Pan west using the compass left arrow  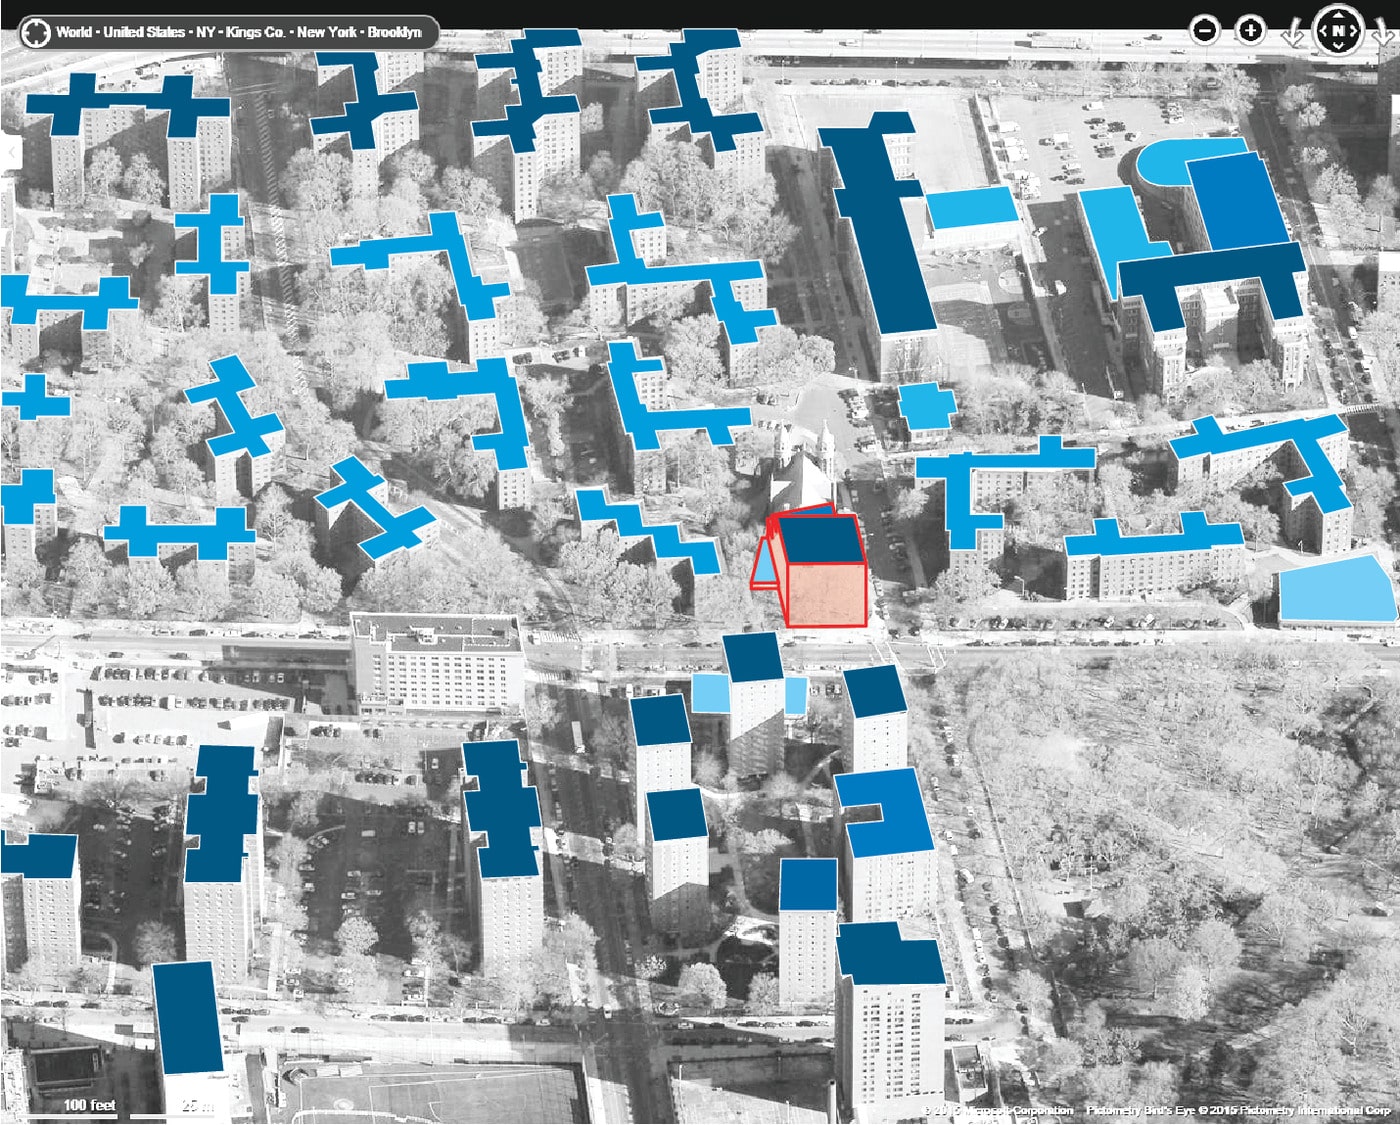[x=1322, y=31]
